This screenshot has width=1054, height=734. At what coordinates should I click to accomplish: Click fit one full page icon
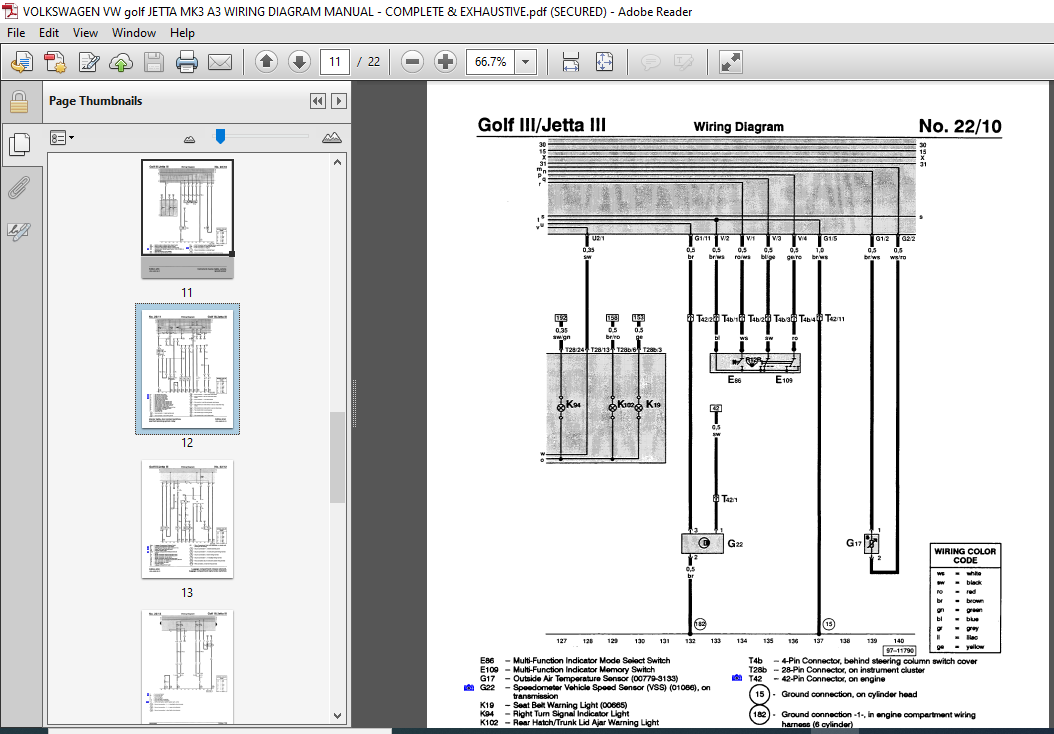(604, 62)
